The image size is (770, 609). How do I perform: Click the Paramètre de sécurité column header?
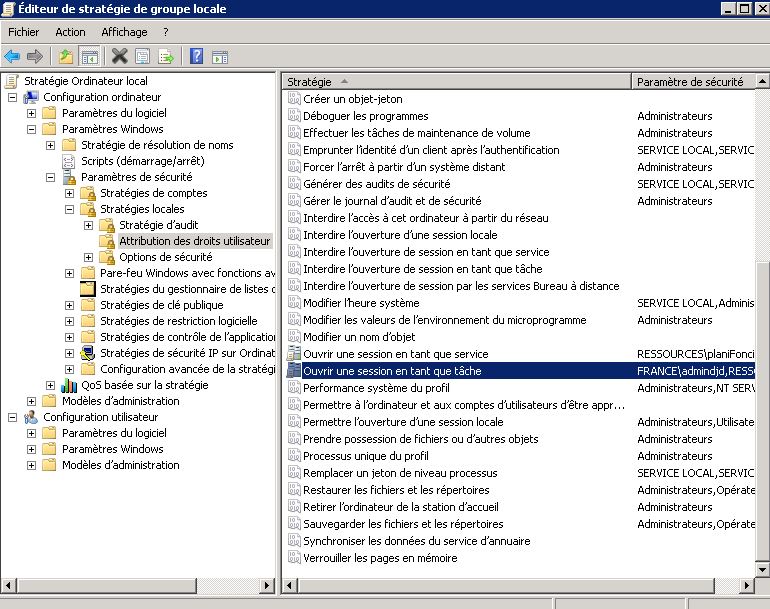[x=690, y=81]
